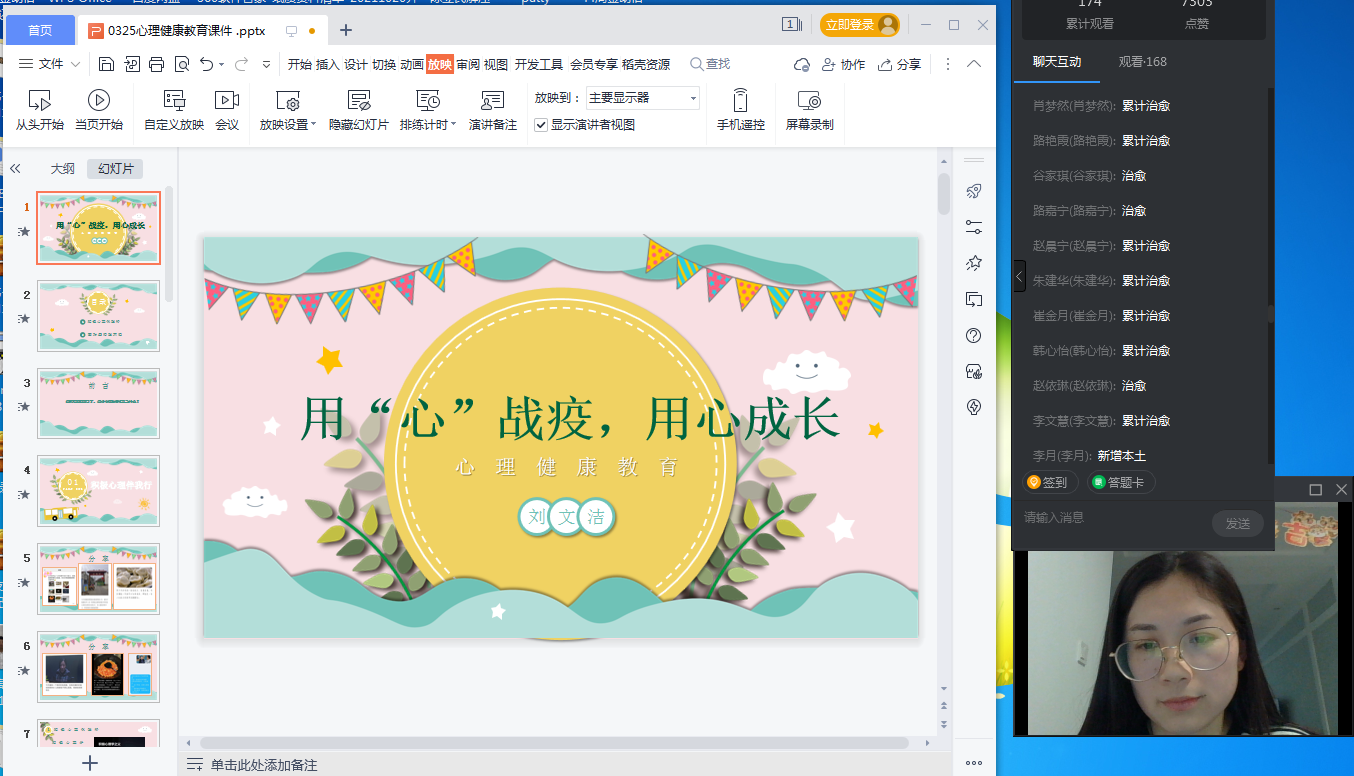Click the Save As icon in quick toolbar

coord(132,64)
